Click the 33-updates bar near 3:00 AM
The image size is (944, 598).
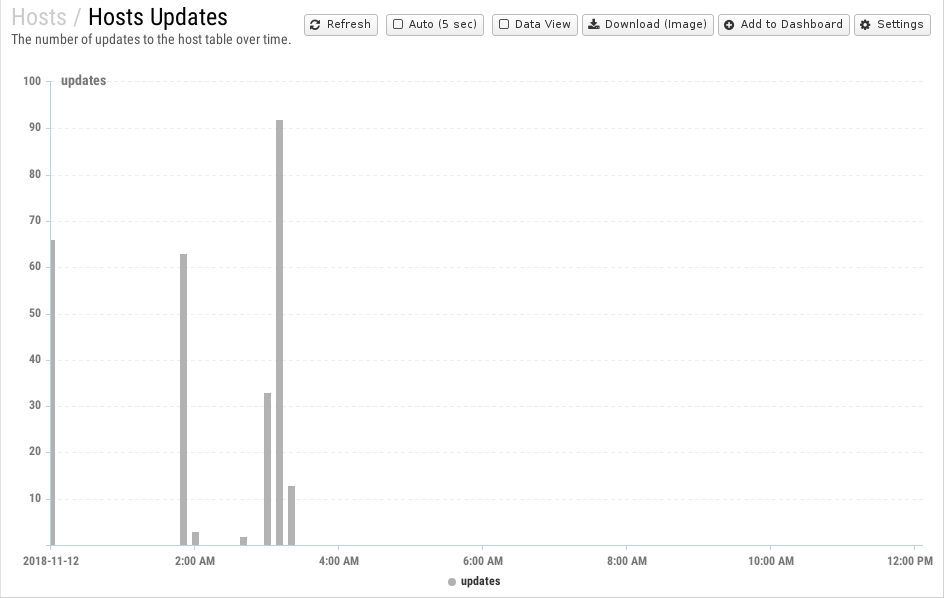(x=267, y=469)
